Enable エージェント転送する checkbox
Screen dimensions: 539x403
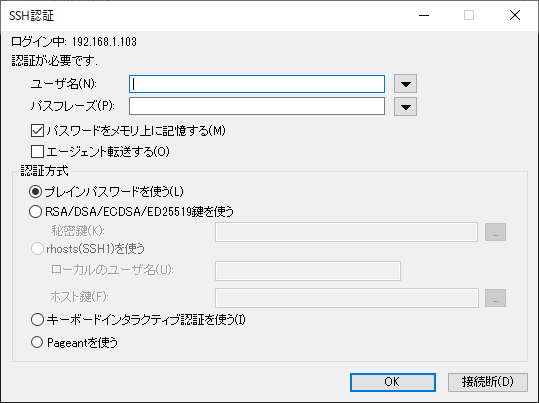(x=37, y=152)
